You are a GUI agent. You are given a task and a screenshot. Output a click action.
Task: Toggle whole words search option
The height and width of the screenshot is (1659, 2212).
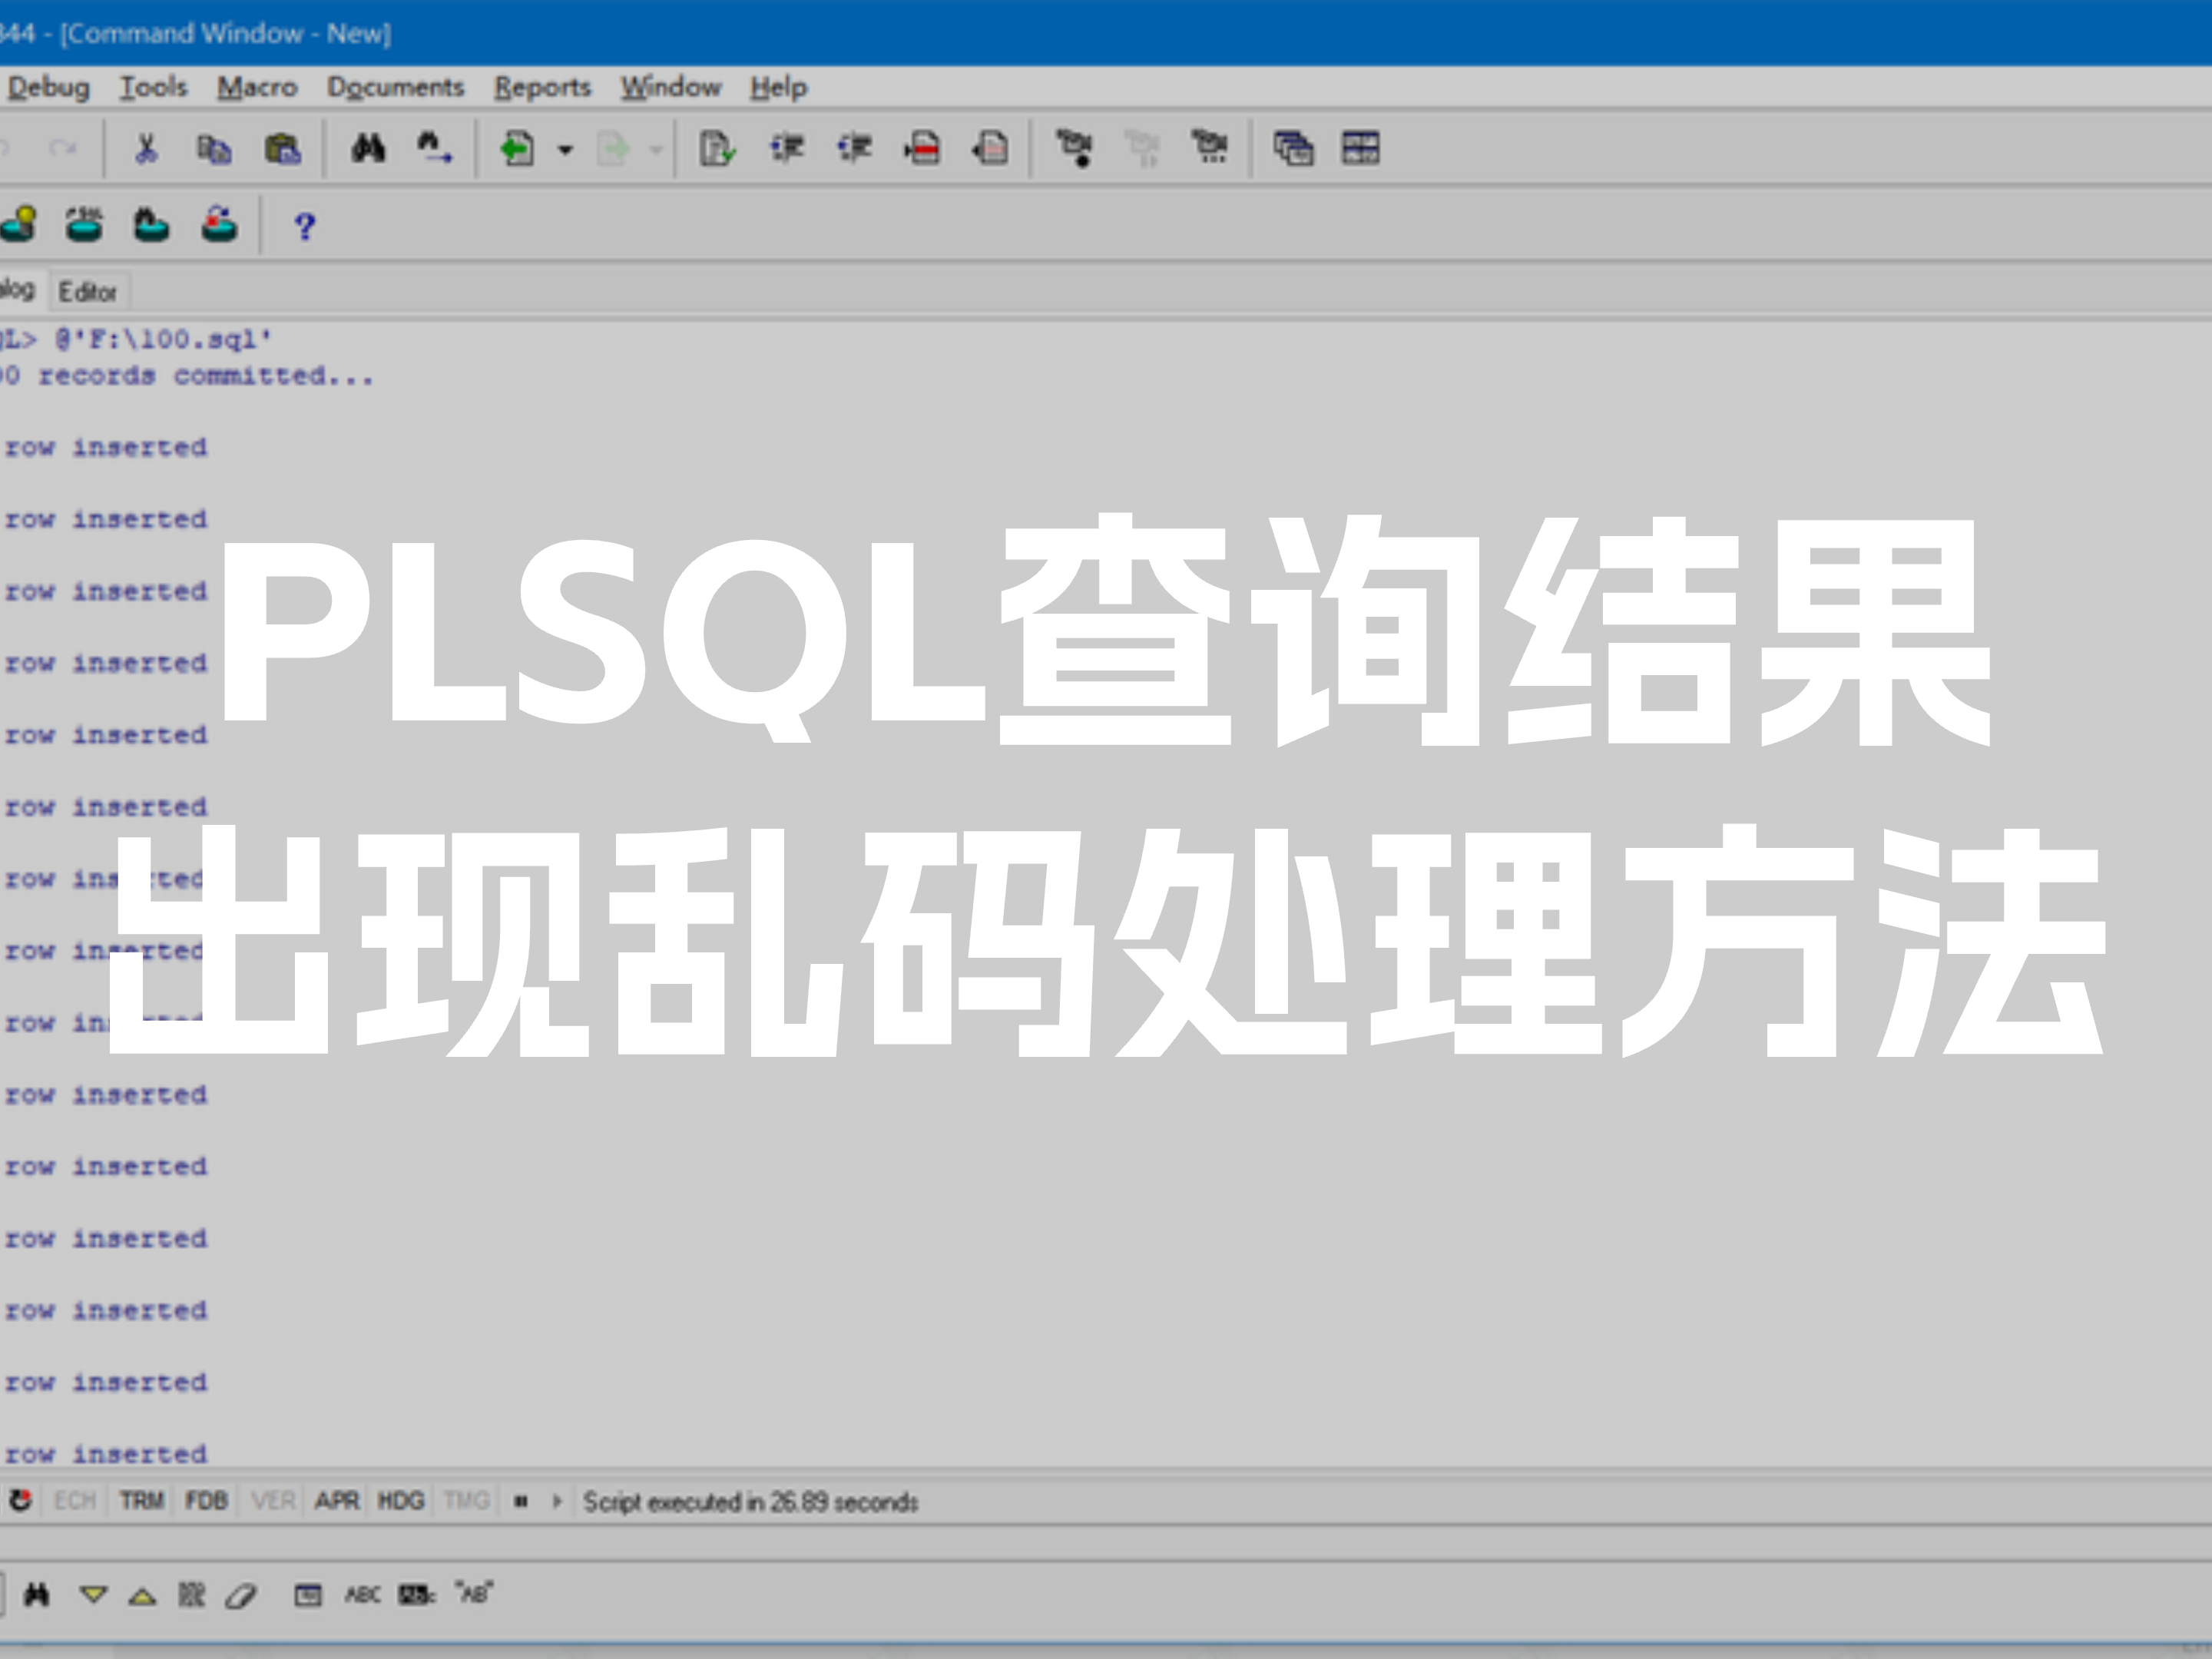click(417, 1594)
